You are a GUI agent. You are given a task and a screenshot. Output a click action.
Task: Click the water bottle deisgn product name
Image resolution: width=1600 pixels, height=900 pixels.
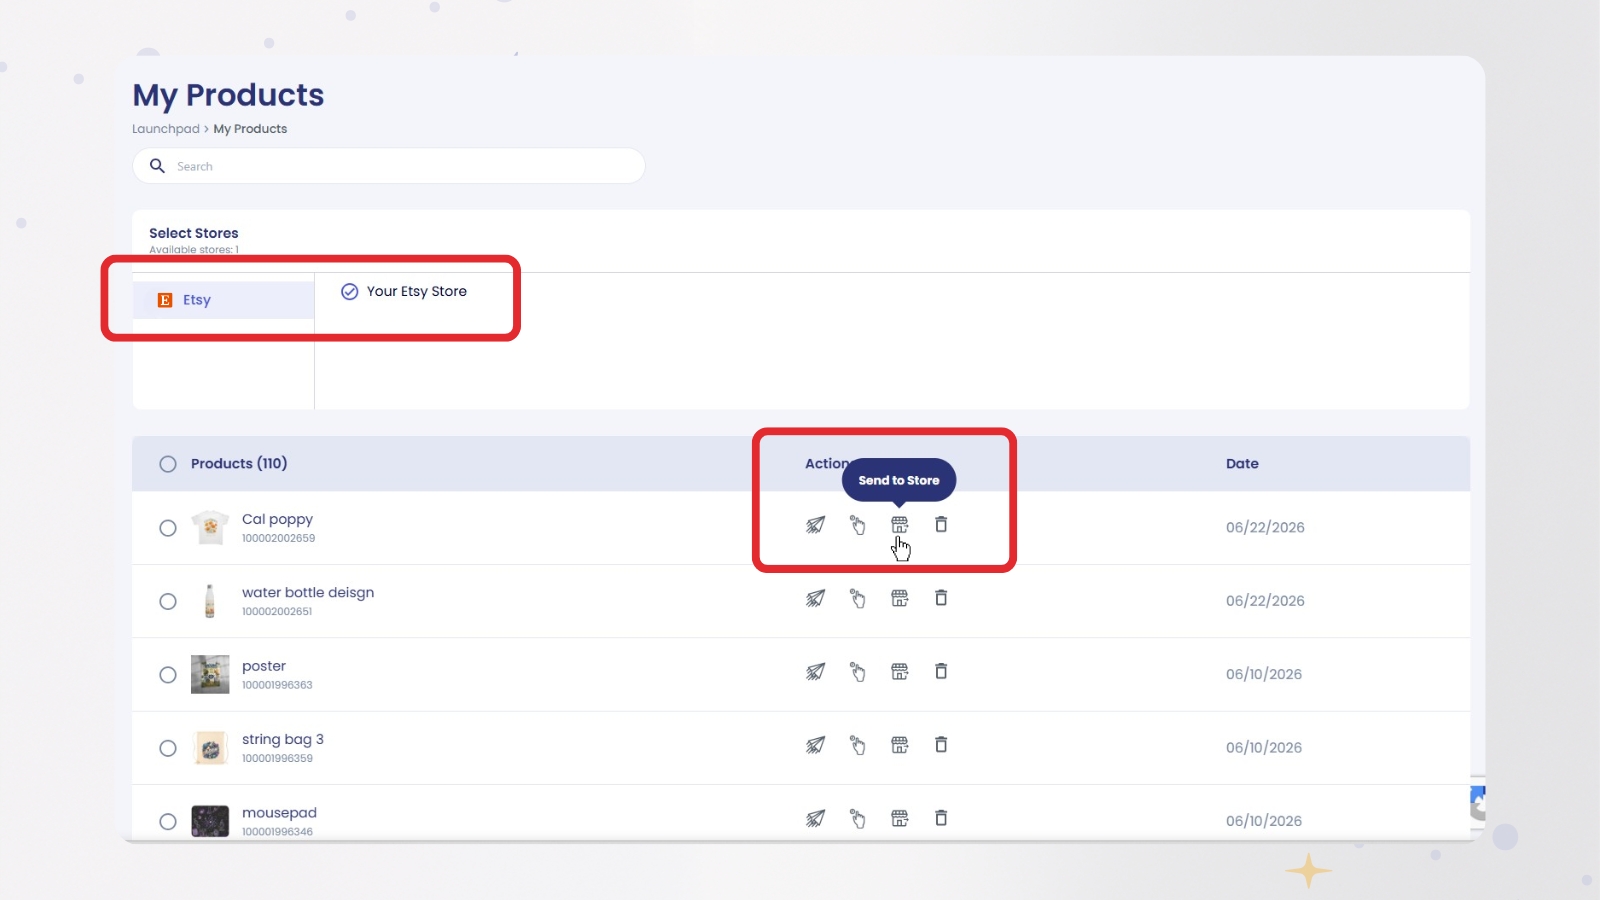[x=308, y=592]
